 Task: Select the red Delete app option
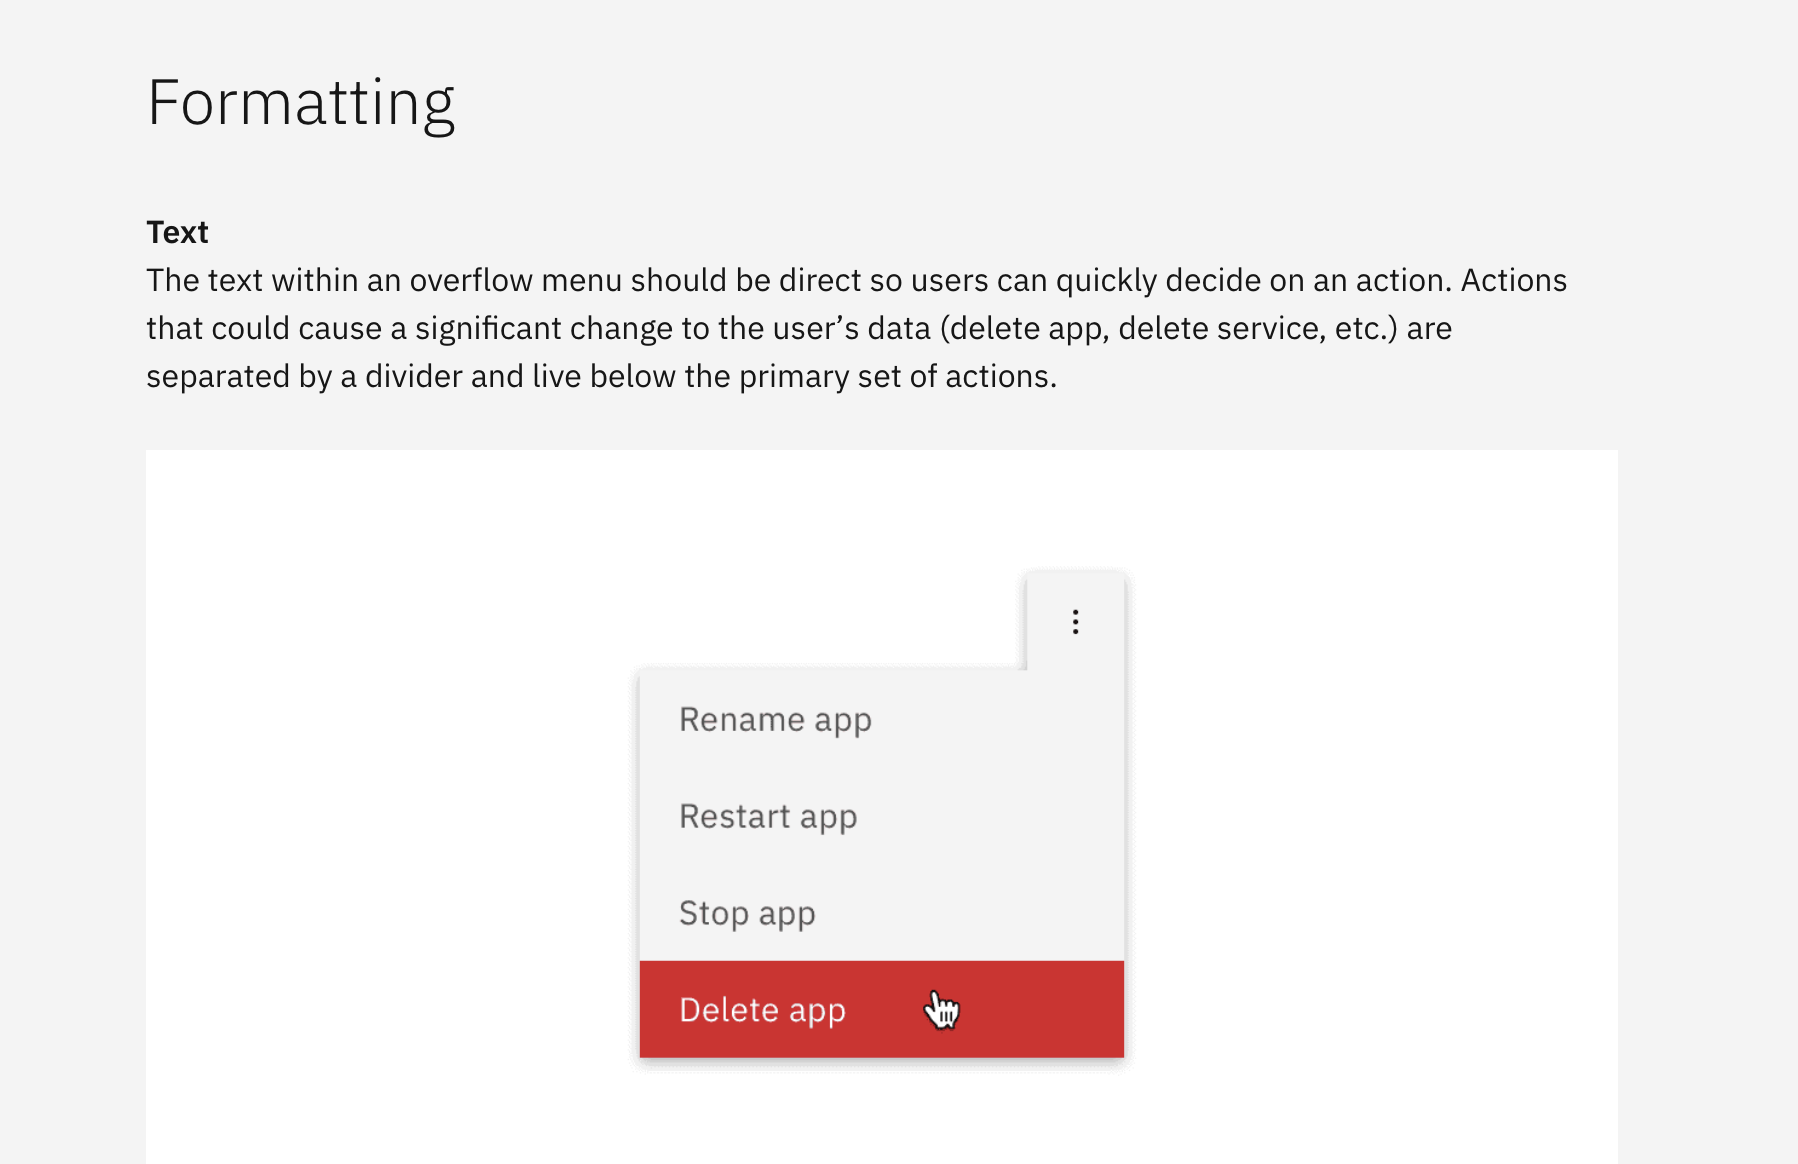pos(763,1010)
